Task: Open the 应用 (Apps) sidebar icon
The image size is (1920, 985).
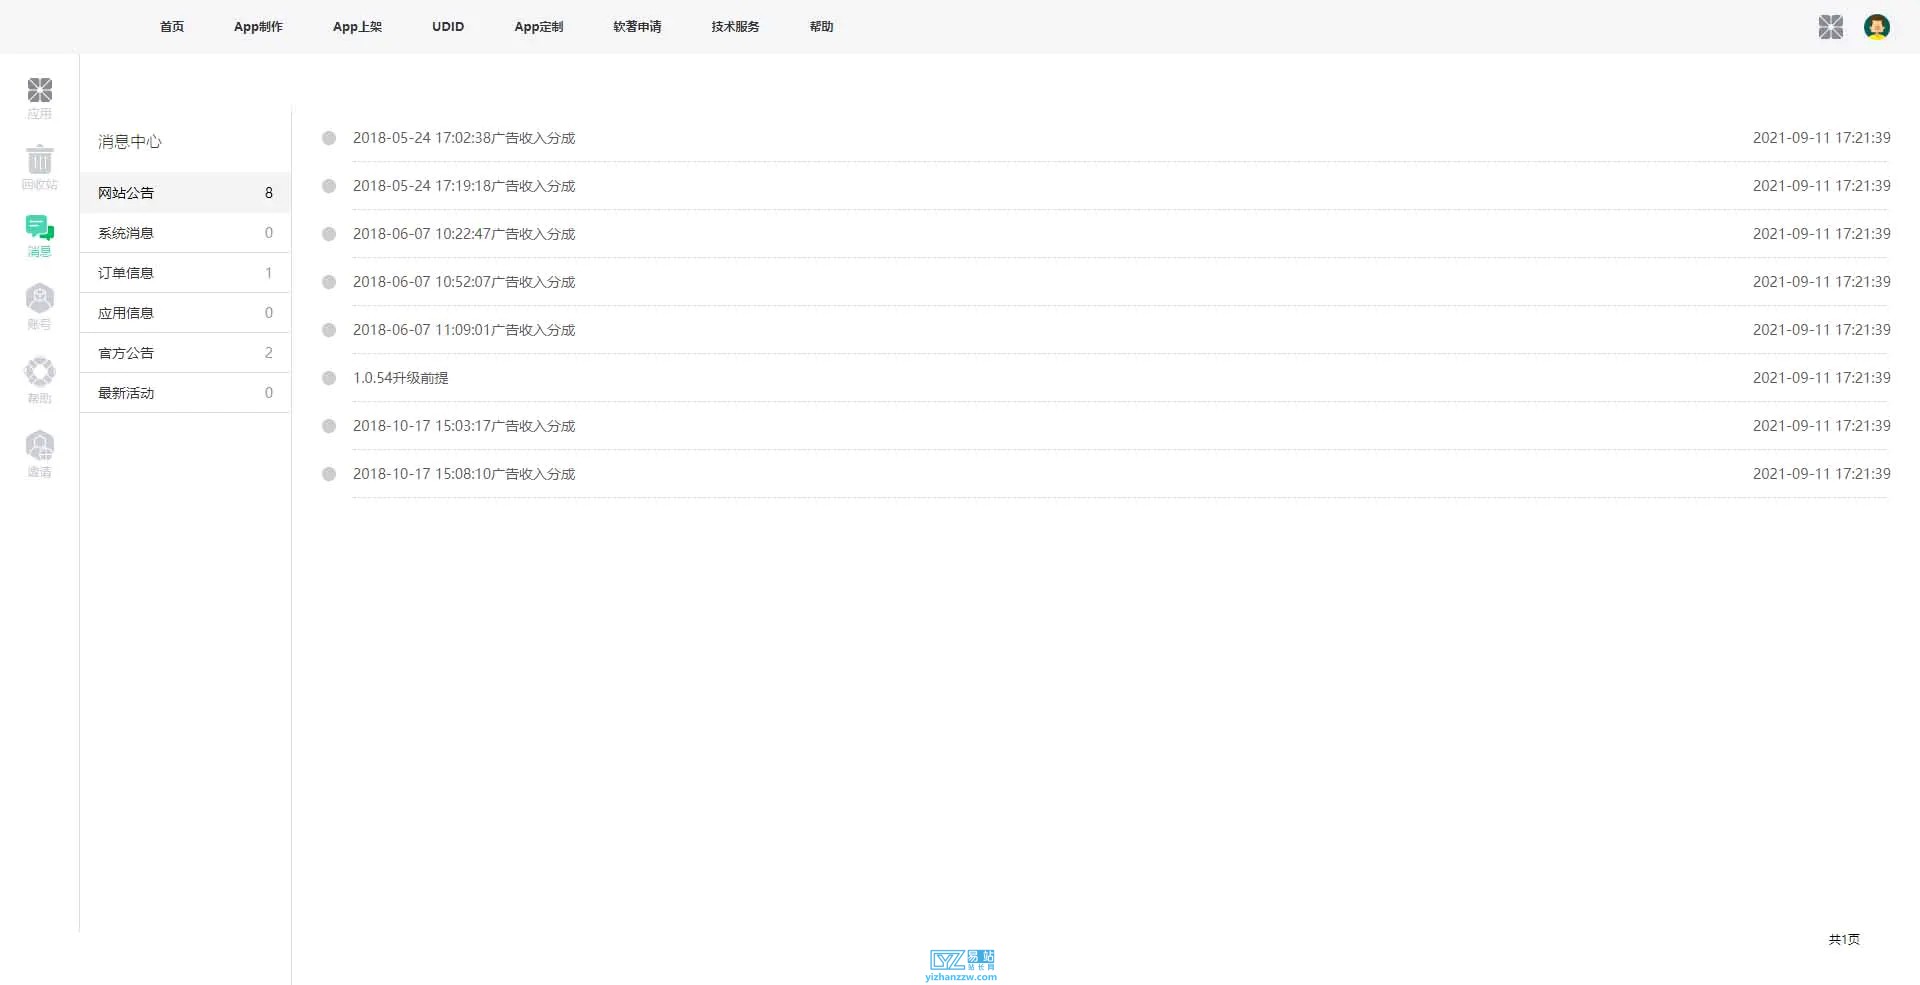Action: coord(40,98)
